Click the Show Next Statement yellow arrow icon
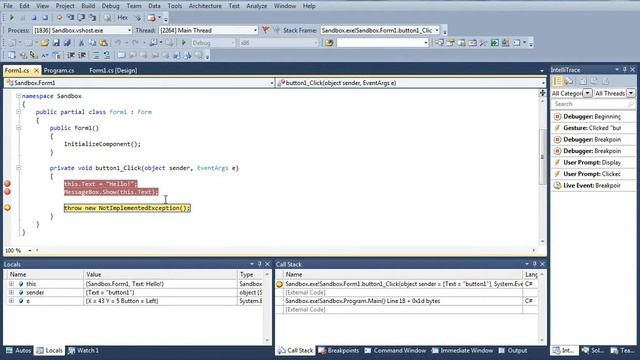Viewport: 640px width, 360px height. [x=59, y=18]
